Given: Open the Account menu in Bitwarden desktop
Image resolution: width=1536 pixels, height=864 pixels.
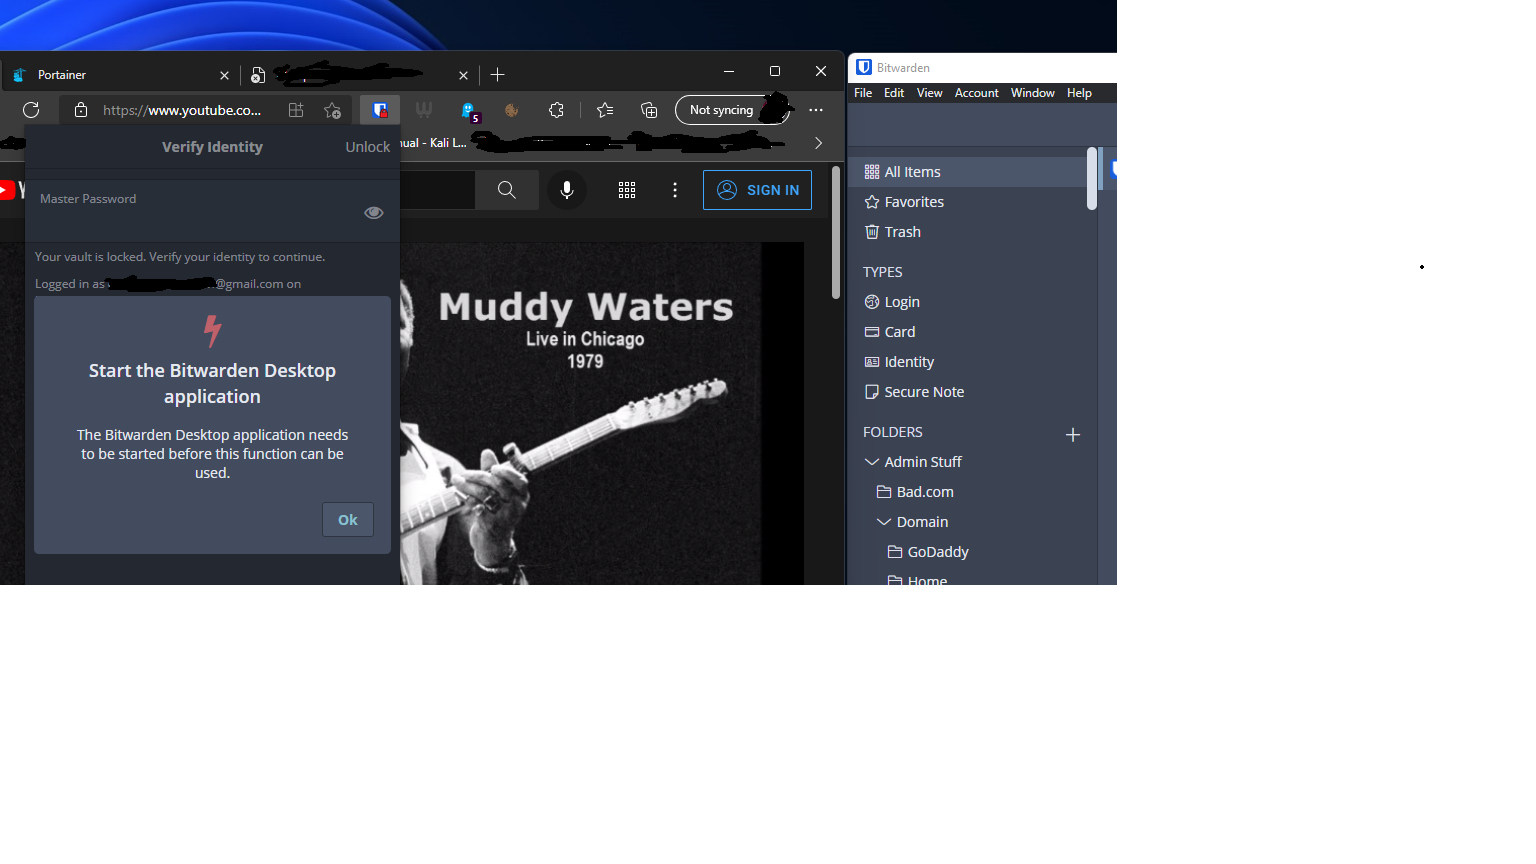Looking at the screenshot, I should [x=976, y=92].
